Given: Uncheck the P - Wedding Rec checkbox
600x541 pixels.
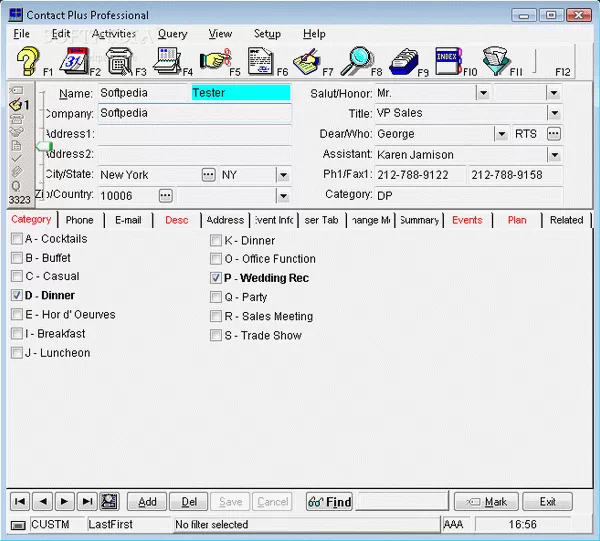Looking at the screenshot, I should (x=216, y=278).
